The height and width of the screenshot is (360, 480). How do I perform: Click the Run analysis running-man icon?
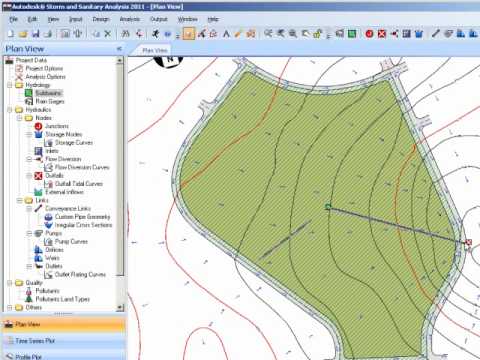click(155, 33)
